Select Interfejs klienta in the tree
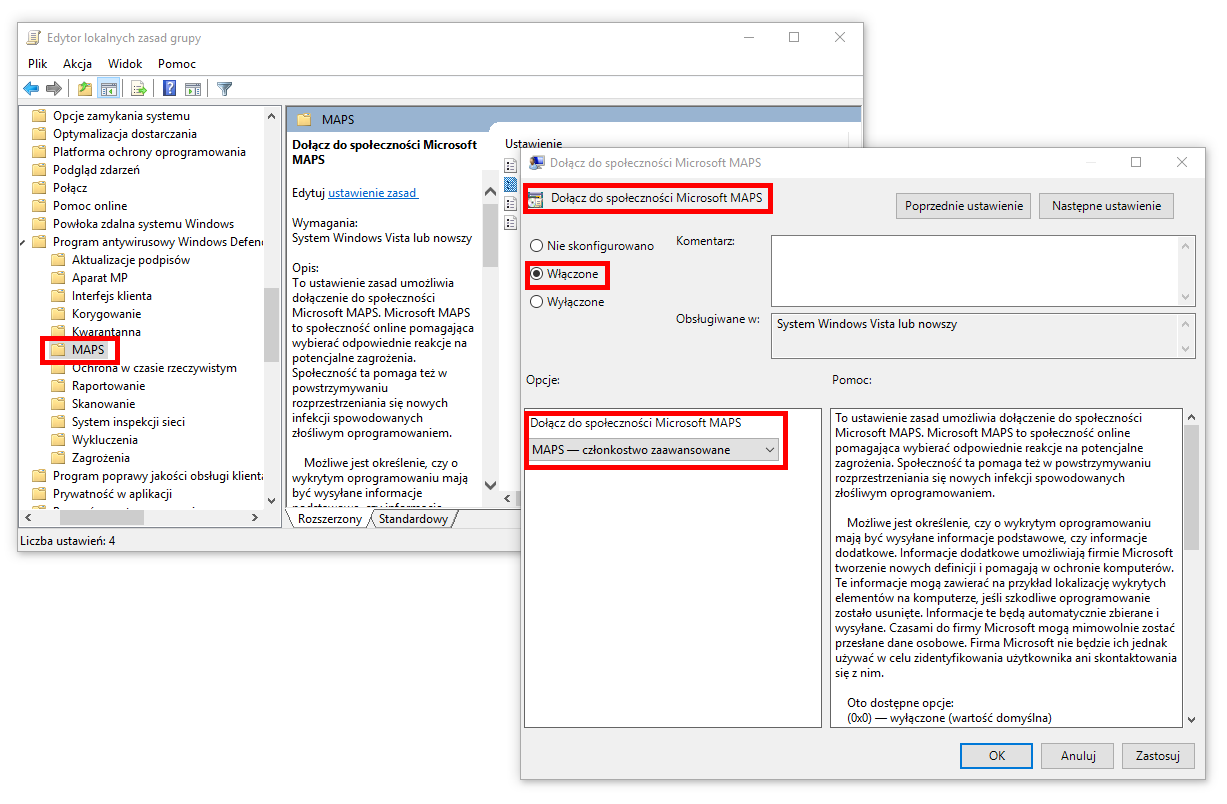Viewport: 1227px width, 804px height. (x=112, y=296)
